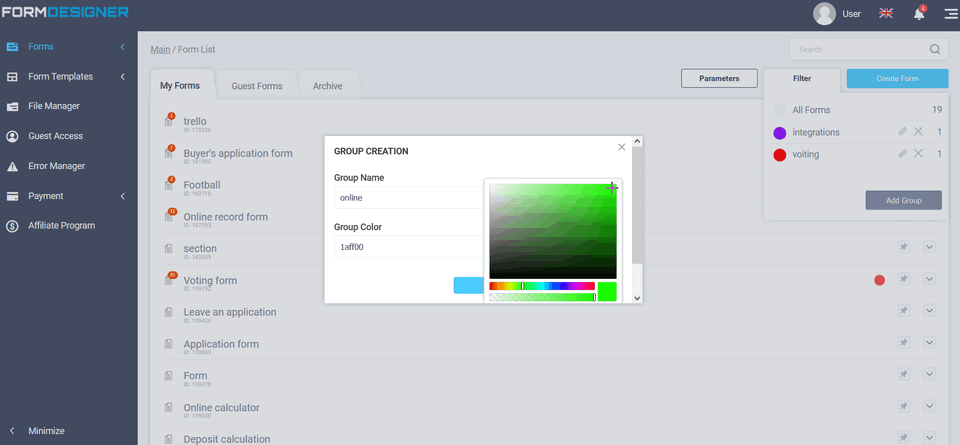This screenshot has height=445, width=960.
Task: Expand options for section form
Action: [929, 247]
